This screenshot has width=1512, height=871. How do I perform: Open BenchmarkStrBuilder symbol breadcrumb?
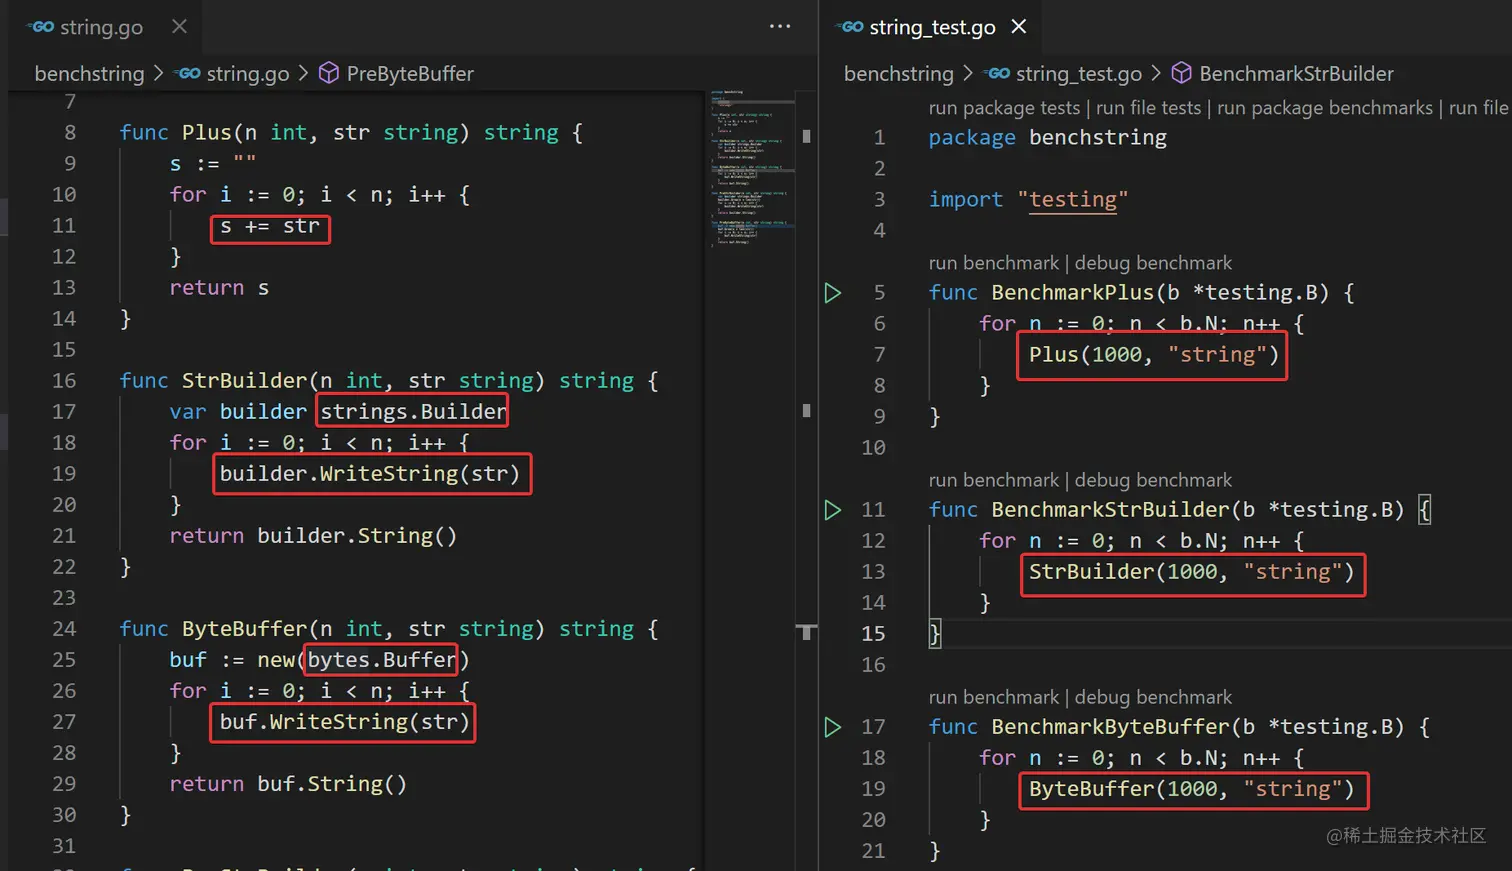[1296, 74]
